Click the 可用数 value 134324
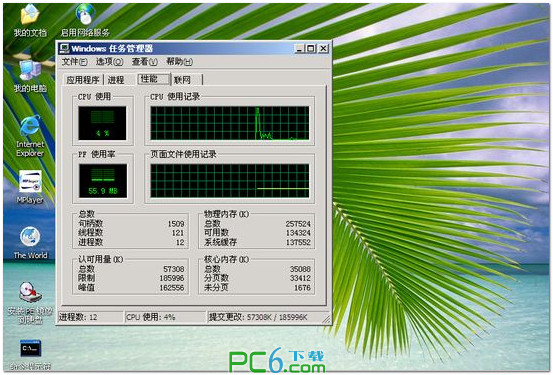This screenshot has height=375, width=553. pyautogui.click(x=298, y=233)
